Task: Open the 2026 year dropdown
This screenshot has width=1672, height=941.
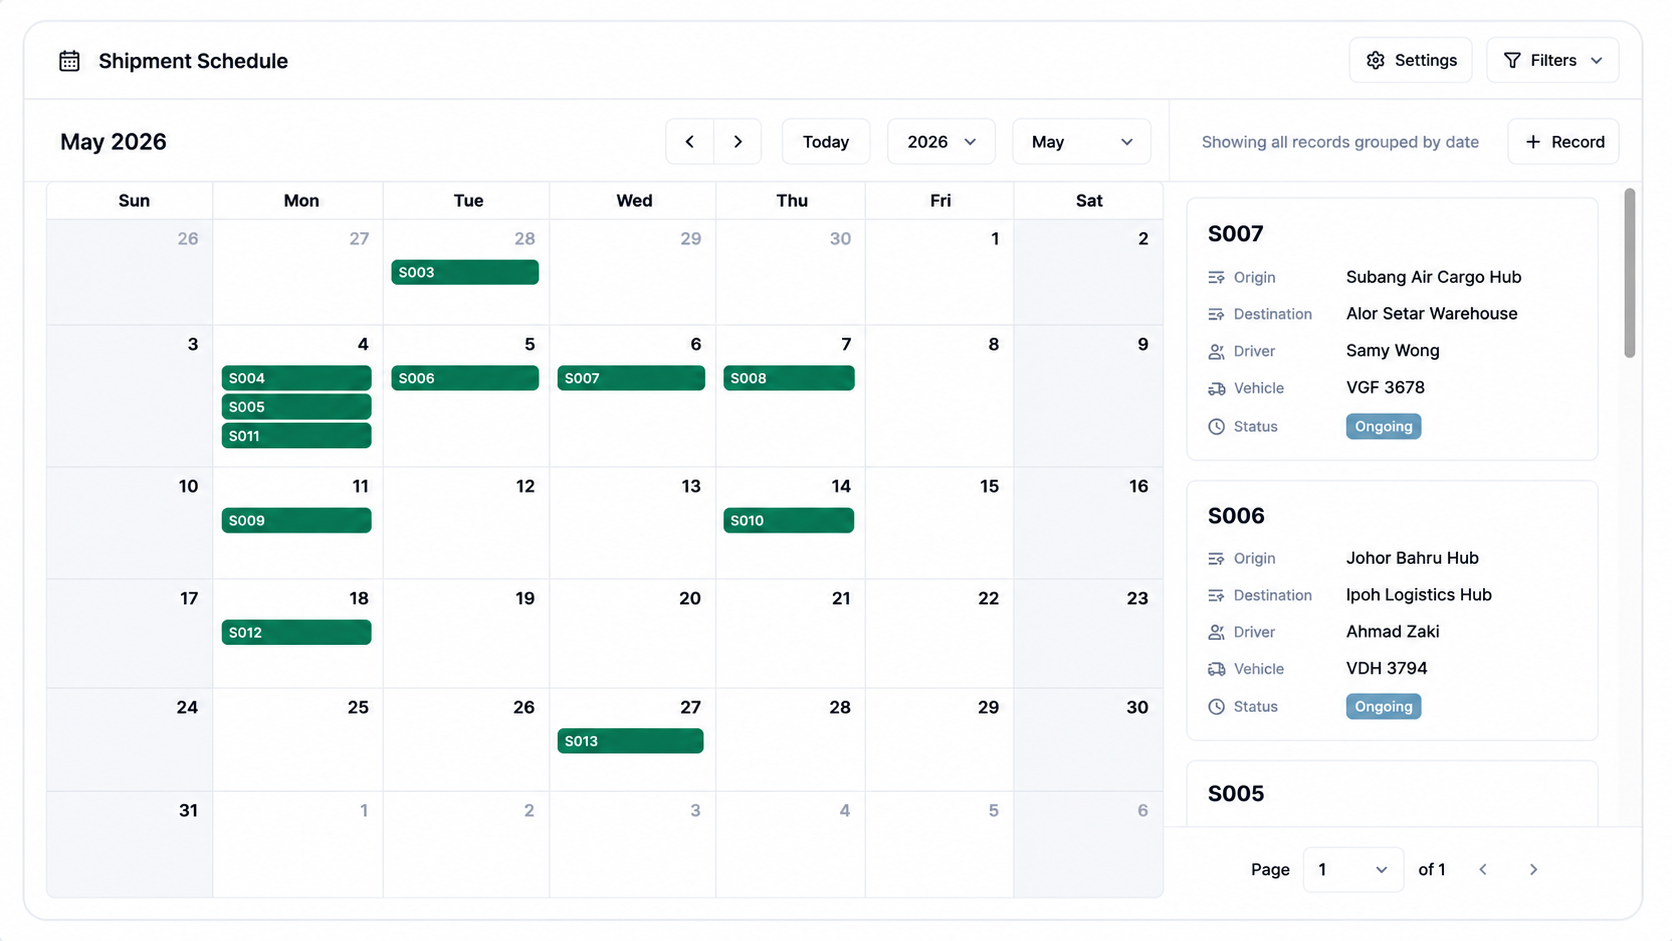Action: tap(941, 142)
